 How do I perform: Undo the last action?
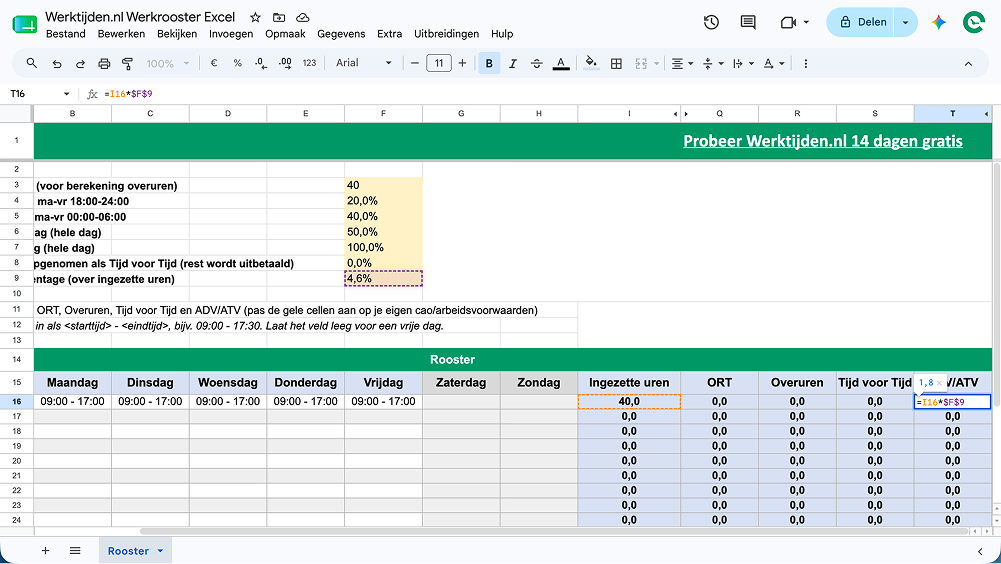(x=57, y=63)
